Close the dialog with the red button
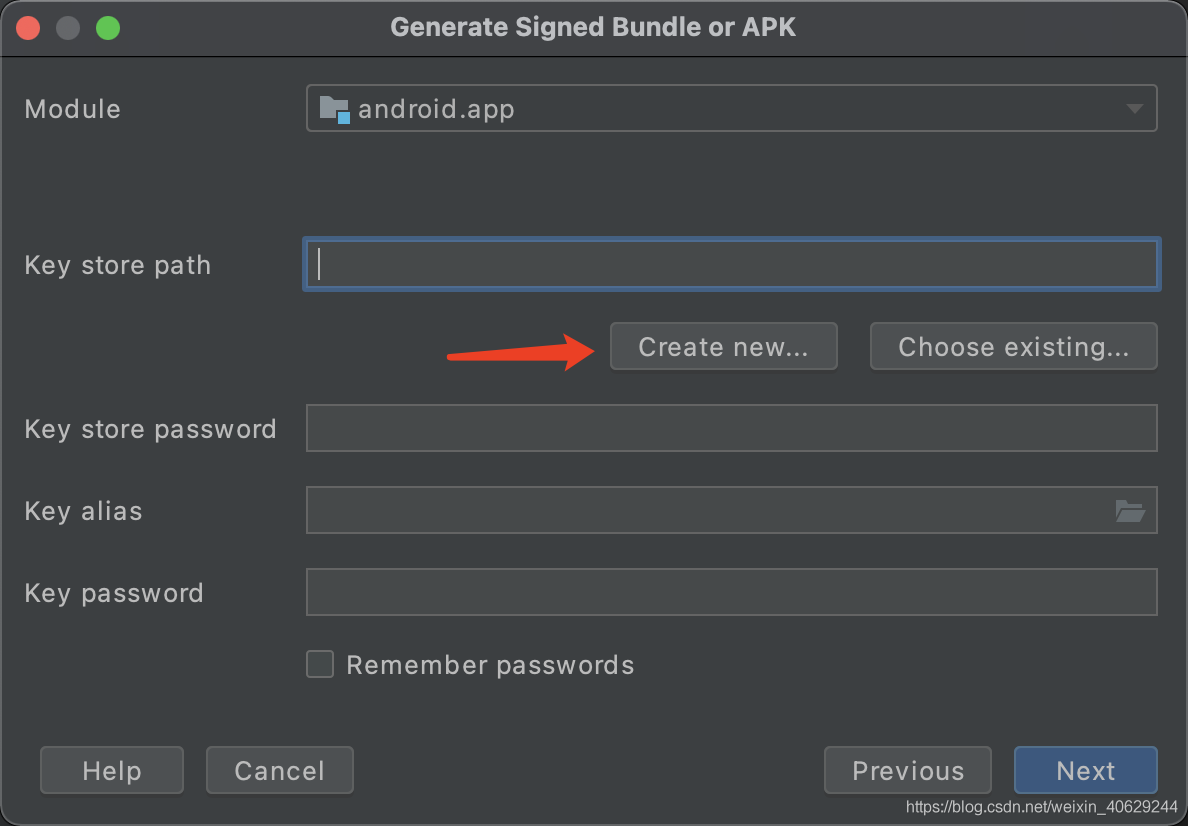 28,28
